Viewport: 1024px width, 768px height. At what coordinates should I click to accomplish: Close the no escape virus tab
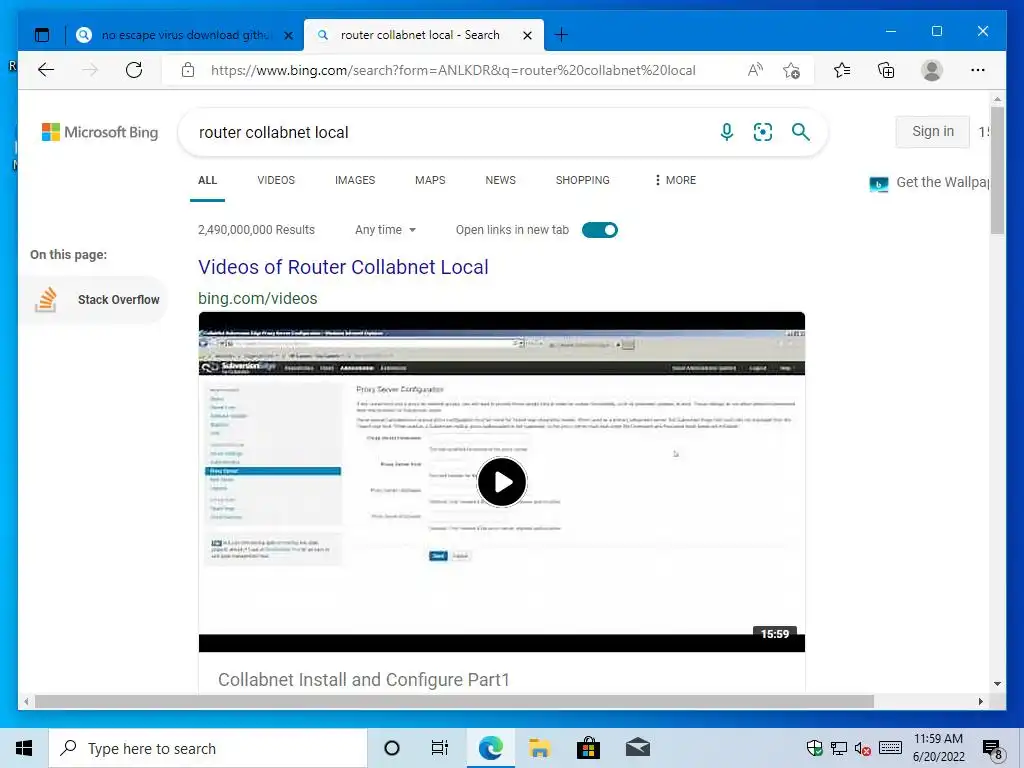pos(288,35)
